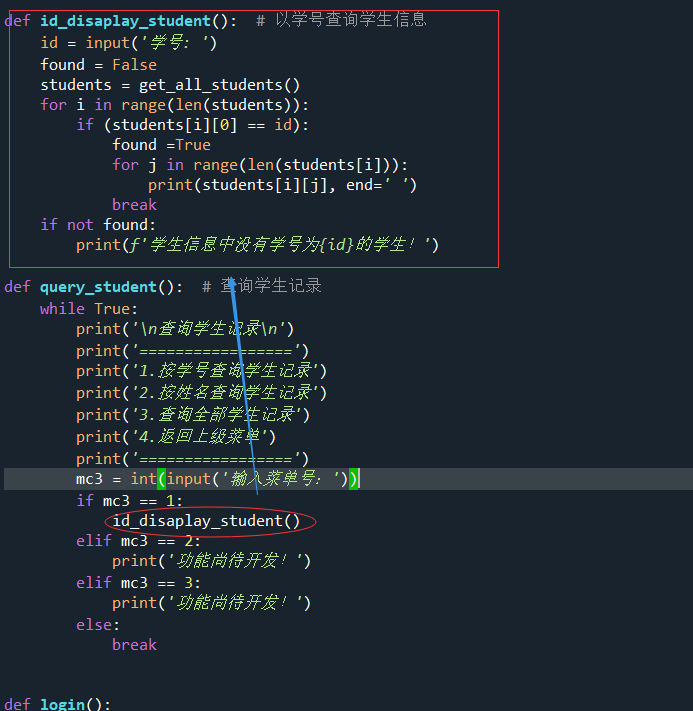The image size is (693, 711).
Task: Click 'for j in range(len(students[i])):' line
Action: (x=260, y=165)
